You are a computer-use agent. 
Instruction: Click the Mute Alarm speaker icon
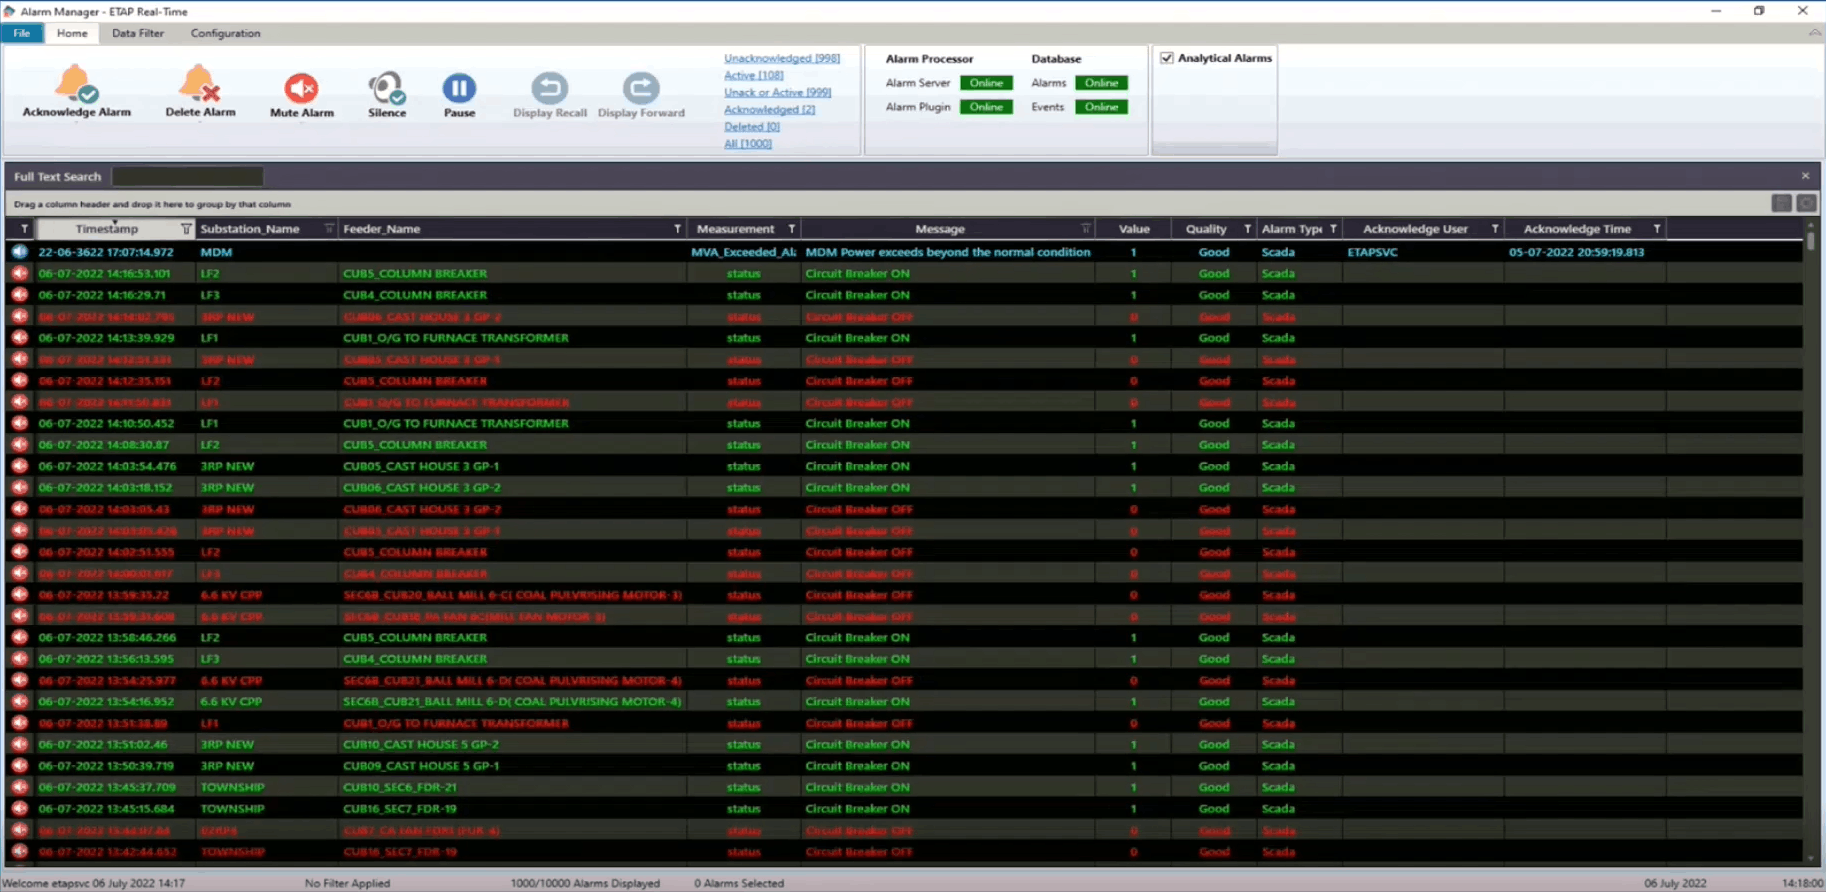pyautogui.click(x=301, y=88)
